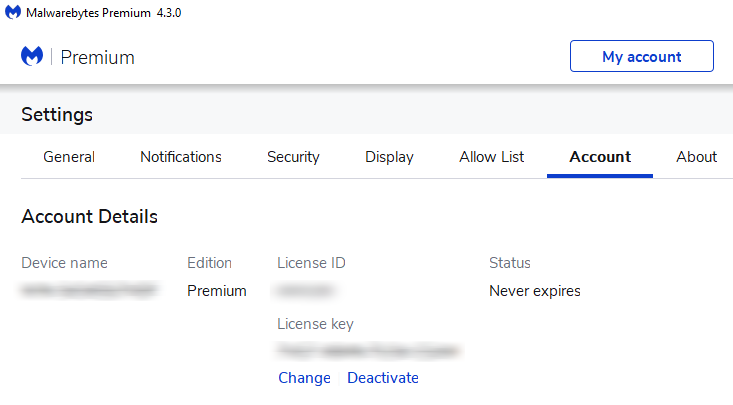Click the Malwarebytes Premium 4.3.0 window title
The width and height of the screenshot is (733, 405).
click(x=104, y=13)
